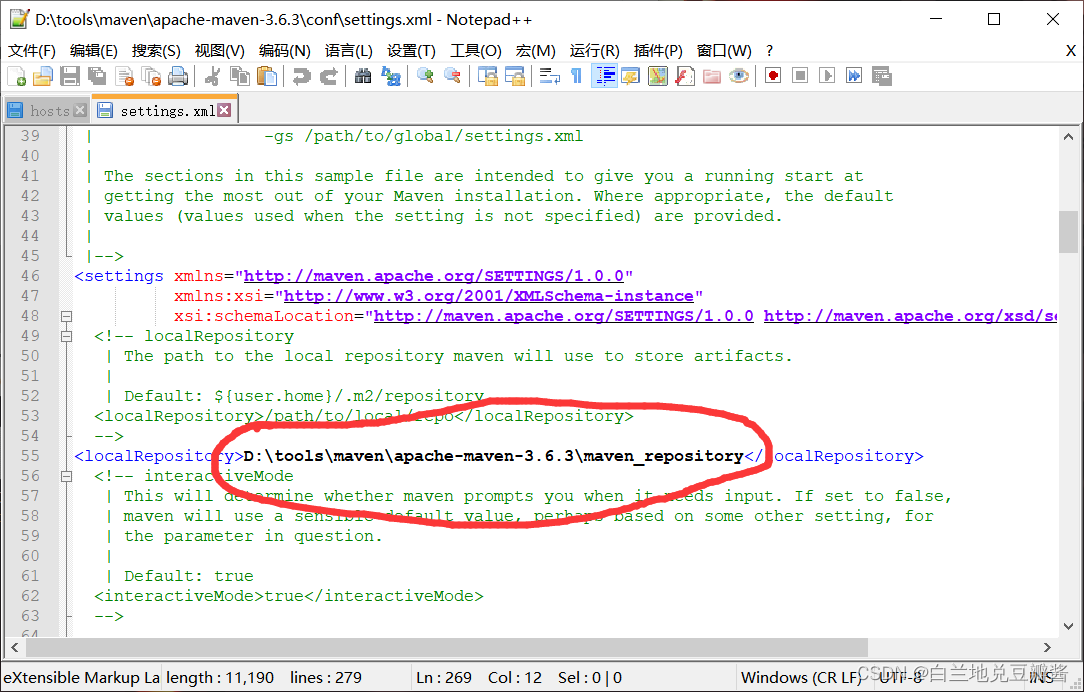Click the horizontal scrollbar right arrow
Screen dimensions: 1084x692
[1047, 648]
